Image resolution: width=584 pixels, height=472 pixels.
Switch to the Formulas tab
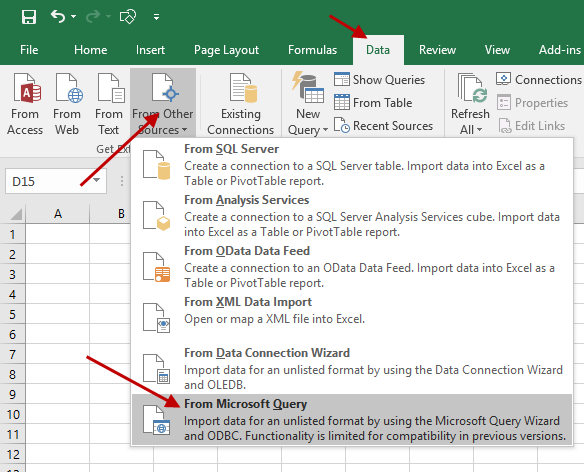(312, 50)
